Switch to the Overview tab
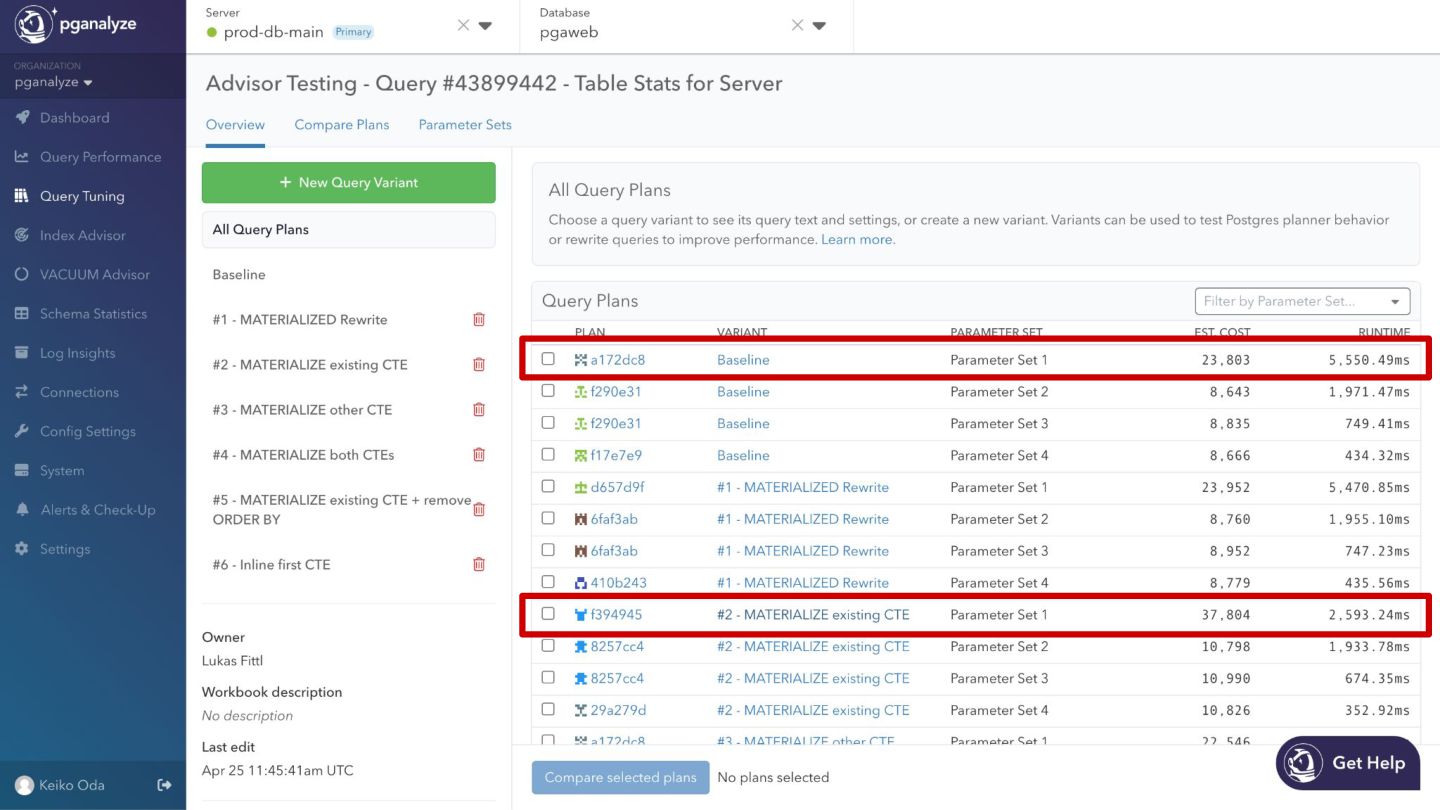 (x=235, y=125)
